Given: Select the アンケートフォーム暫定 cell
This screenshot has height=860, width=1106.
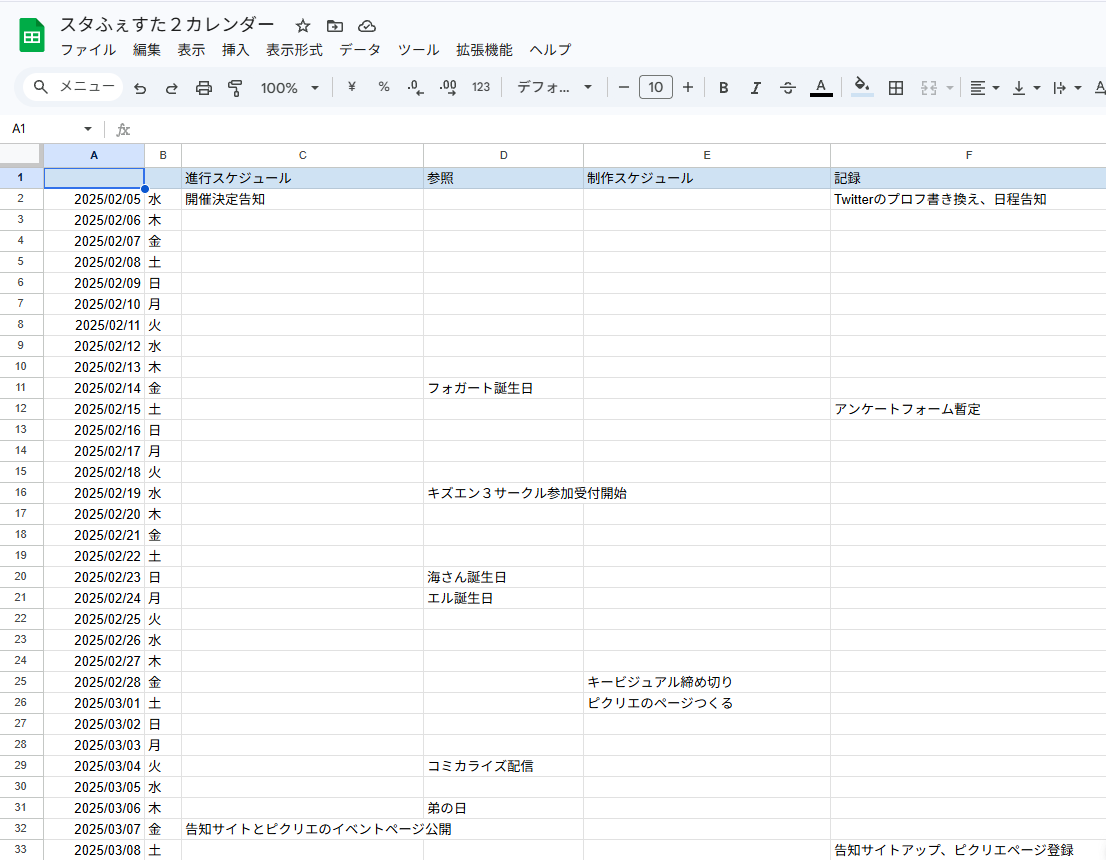Looking at the screenshot, I should pyautogui.click(x=968, y=409).
